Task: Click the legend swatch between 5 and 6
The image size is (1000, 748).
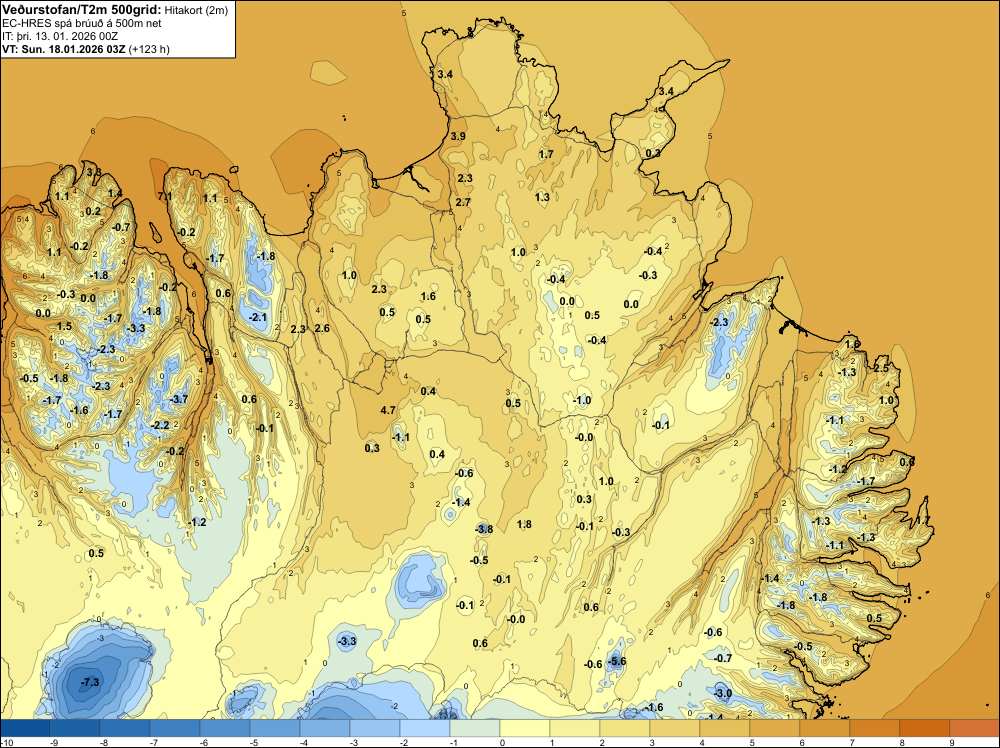Action: [774, 728]
